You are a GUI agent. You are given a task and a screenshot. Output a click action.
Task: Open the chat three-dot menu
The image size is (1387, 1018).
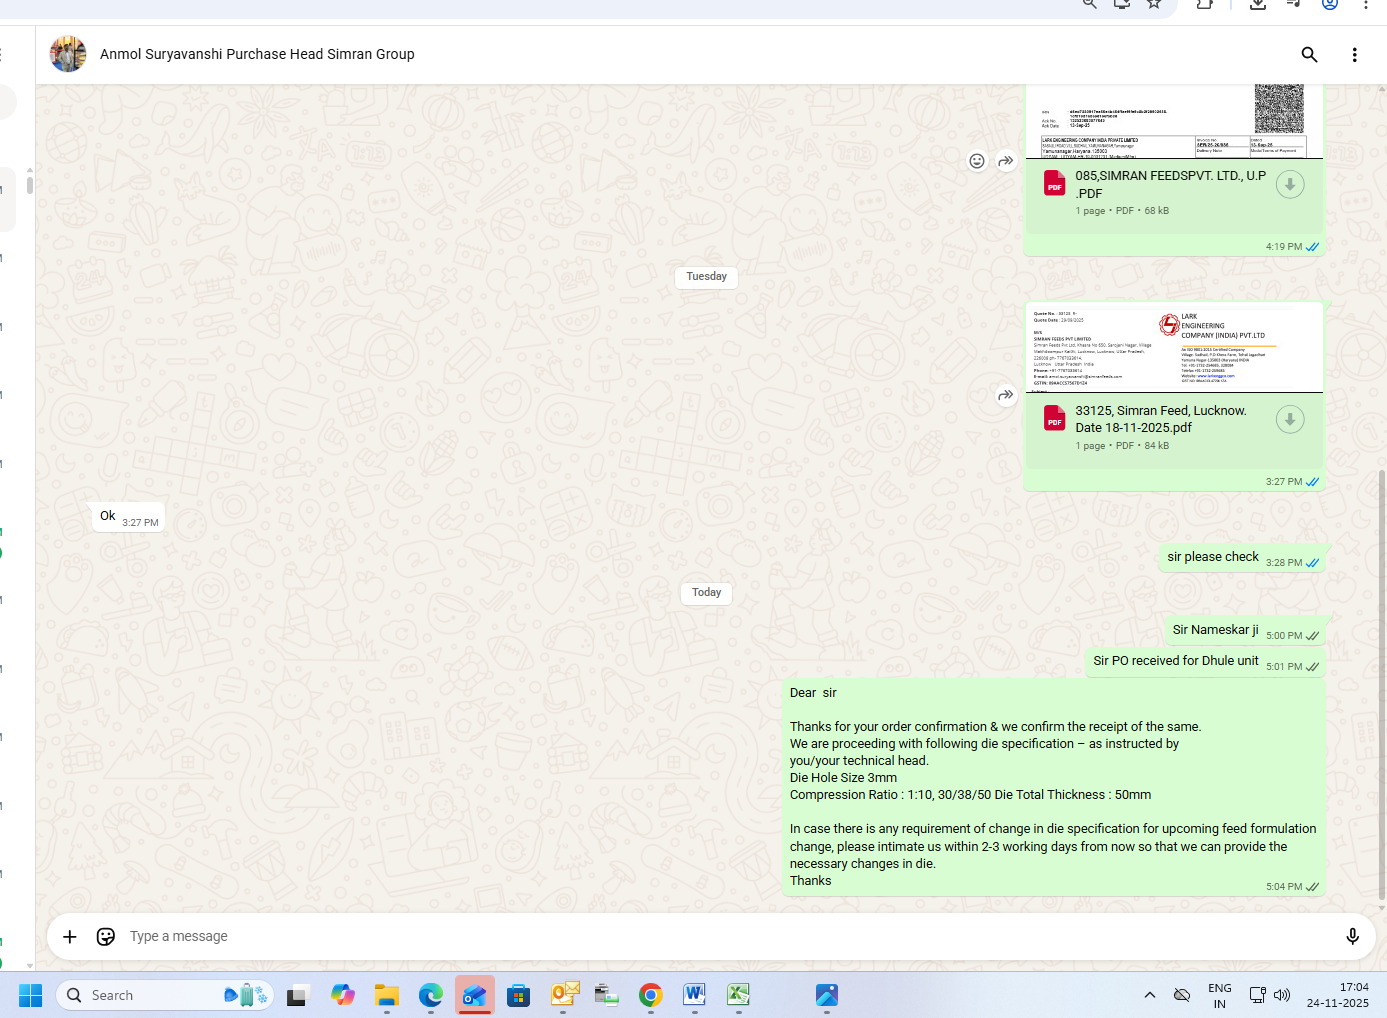click(x=1354, y=55)
